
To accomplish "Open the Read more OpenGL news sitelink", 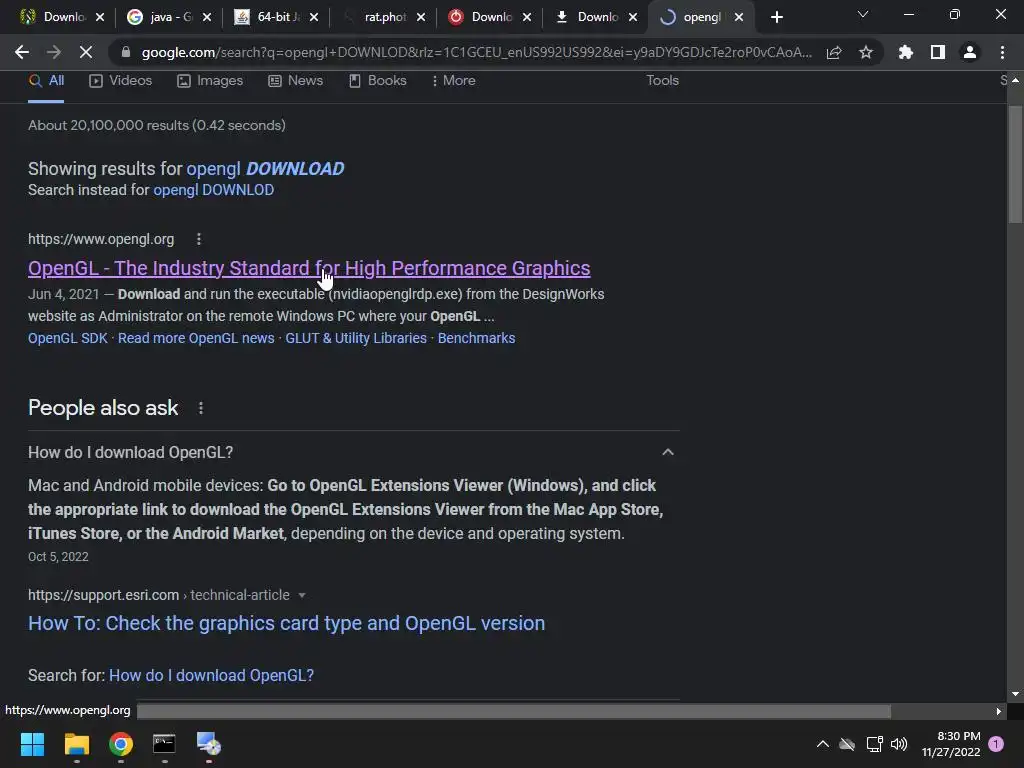I will pos(196,338).
